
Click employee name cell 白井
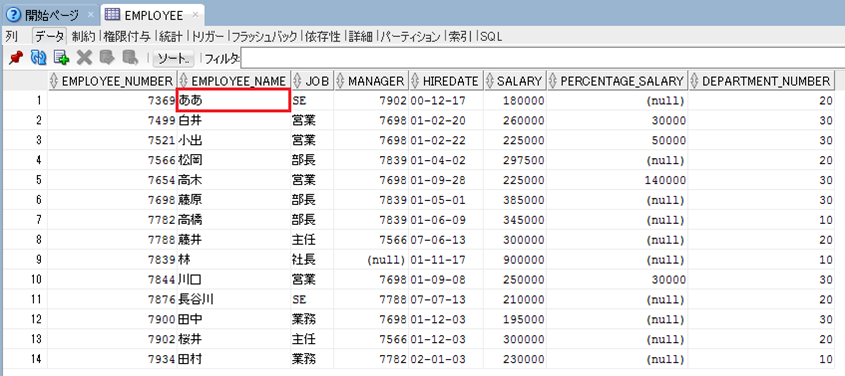click(234, 121)
